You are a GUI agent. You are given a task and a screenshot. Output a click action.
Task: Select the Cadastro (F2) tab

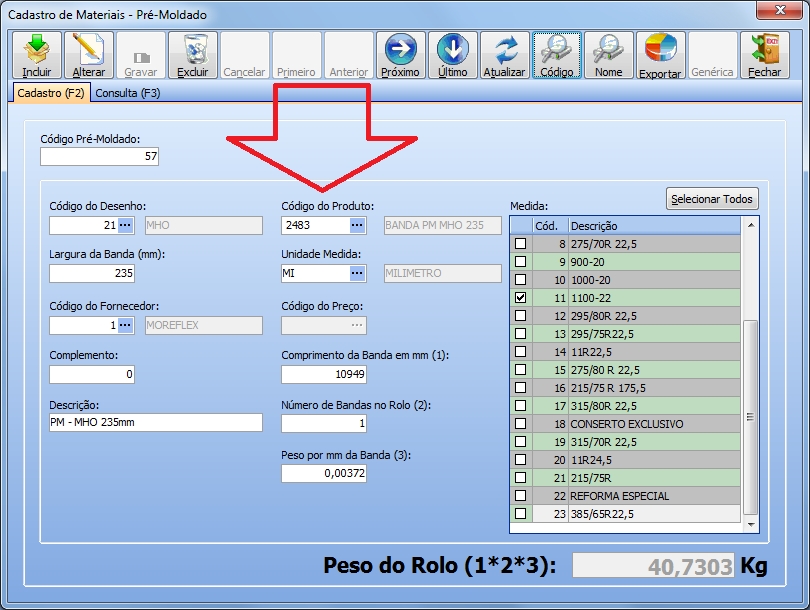(x=52, y=93)
